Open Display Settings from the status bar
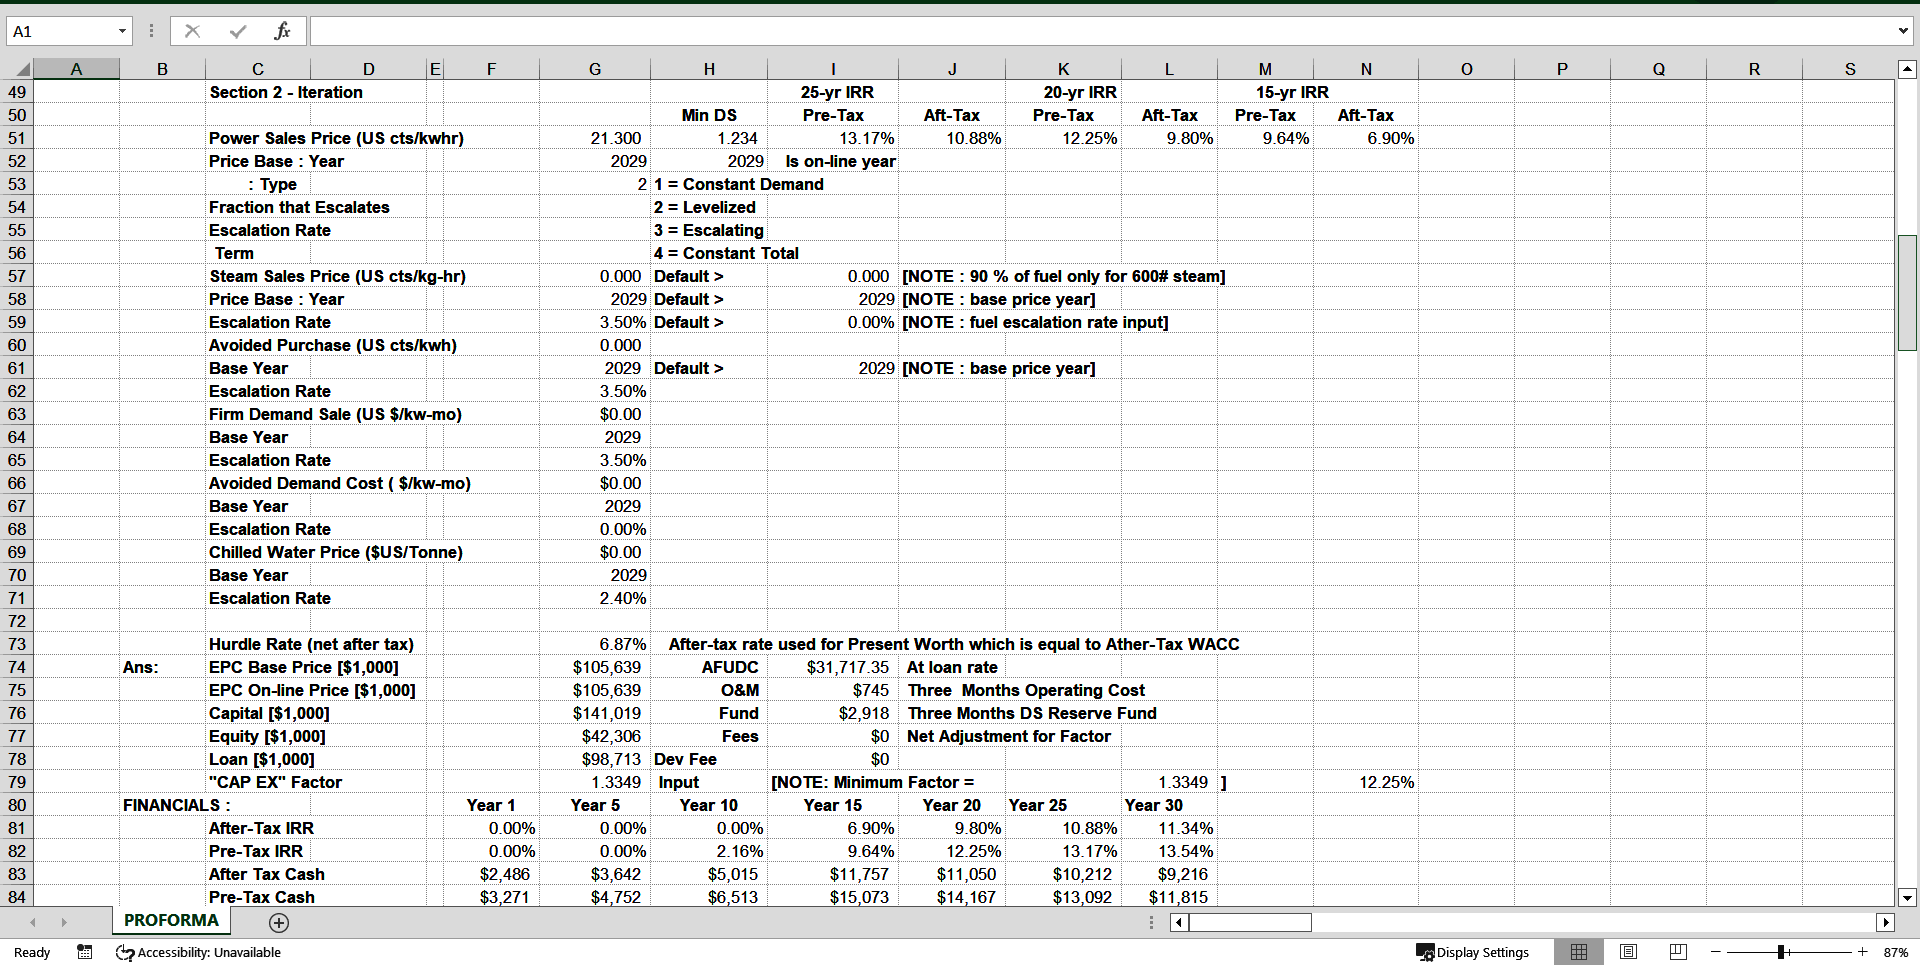This screenshot has height=966, width=1920. point(1474,952)
